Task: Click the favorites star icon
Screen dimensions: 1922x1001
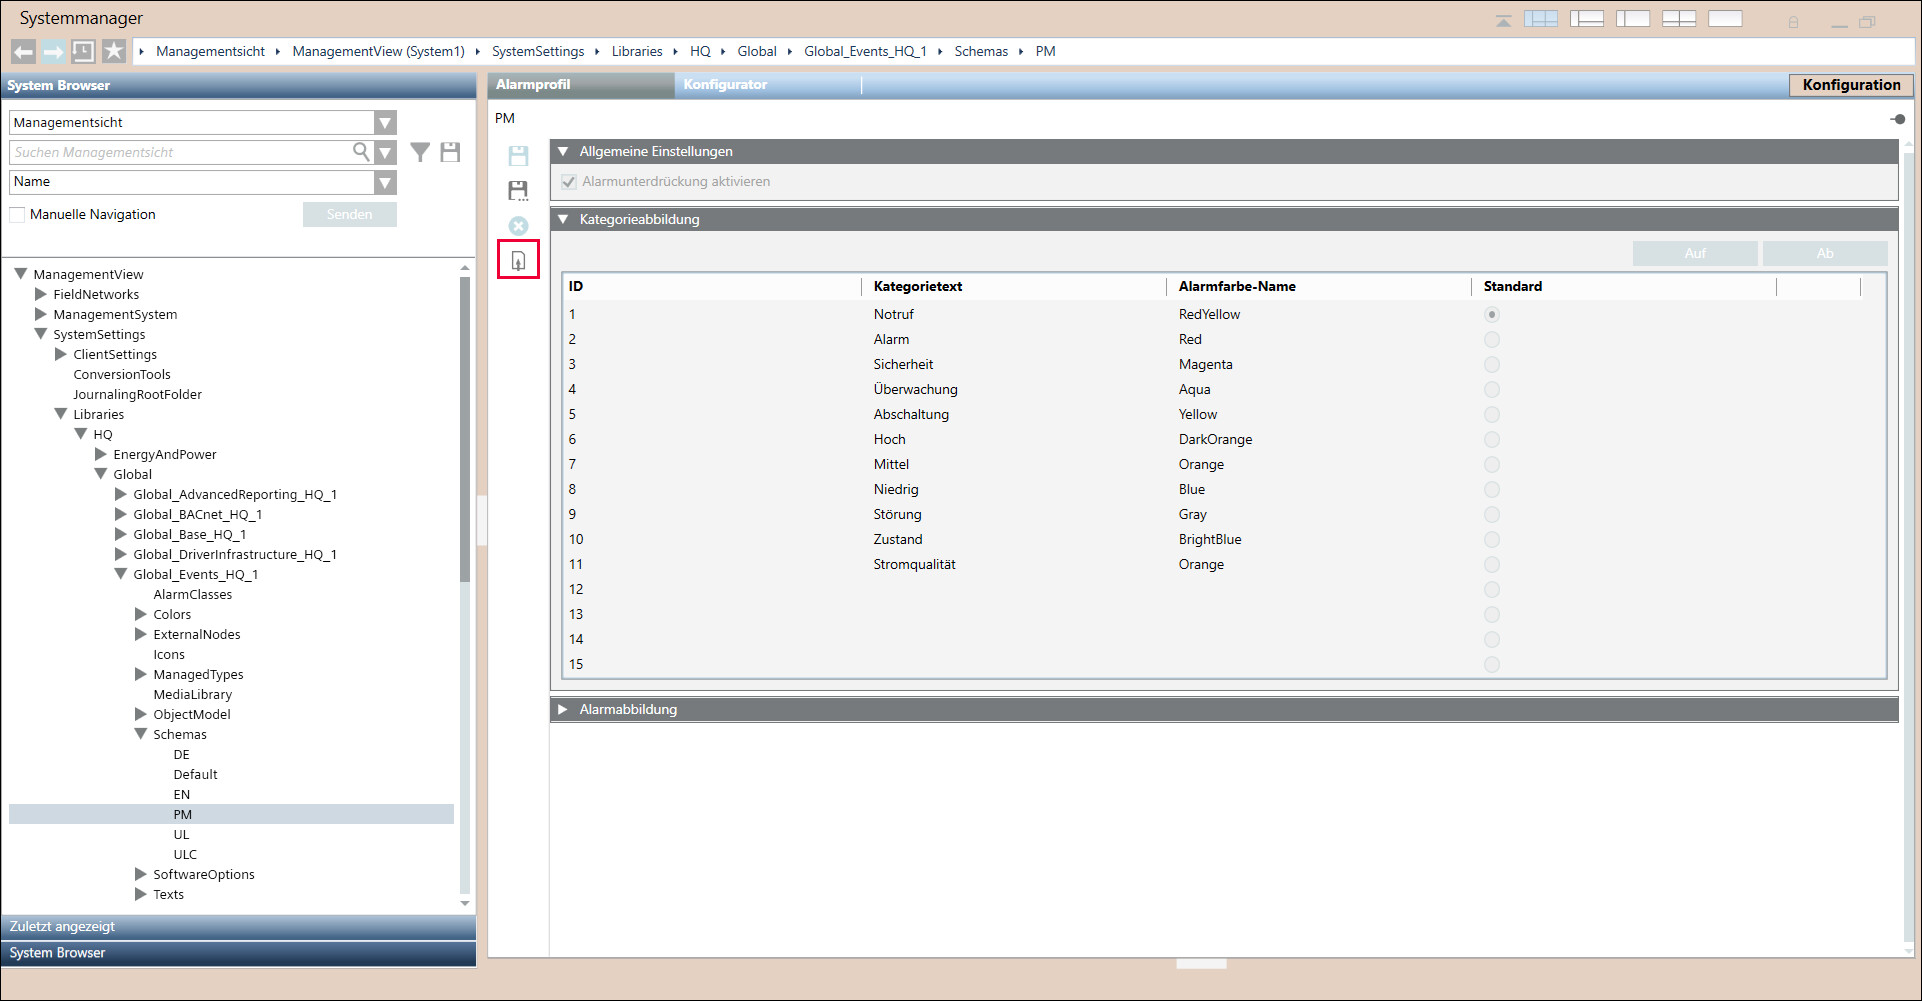Action: pyautogui.click(x=114, y=51)
